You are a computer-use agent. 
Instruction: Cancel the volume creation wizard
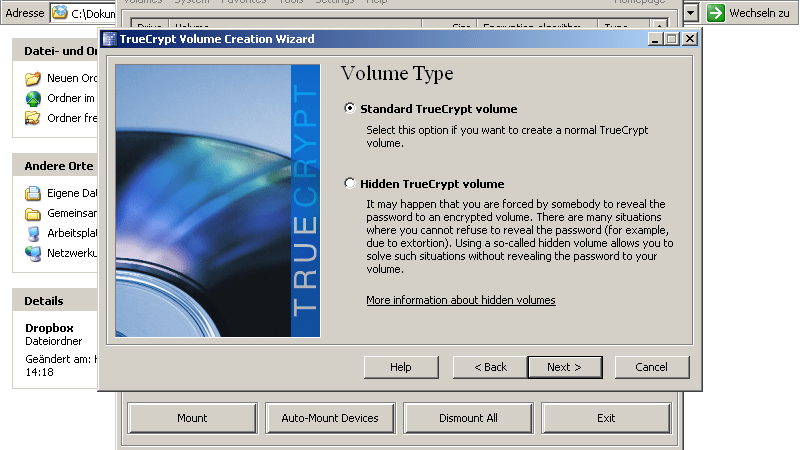click(x=652, y=367)
